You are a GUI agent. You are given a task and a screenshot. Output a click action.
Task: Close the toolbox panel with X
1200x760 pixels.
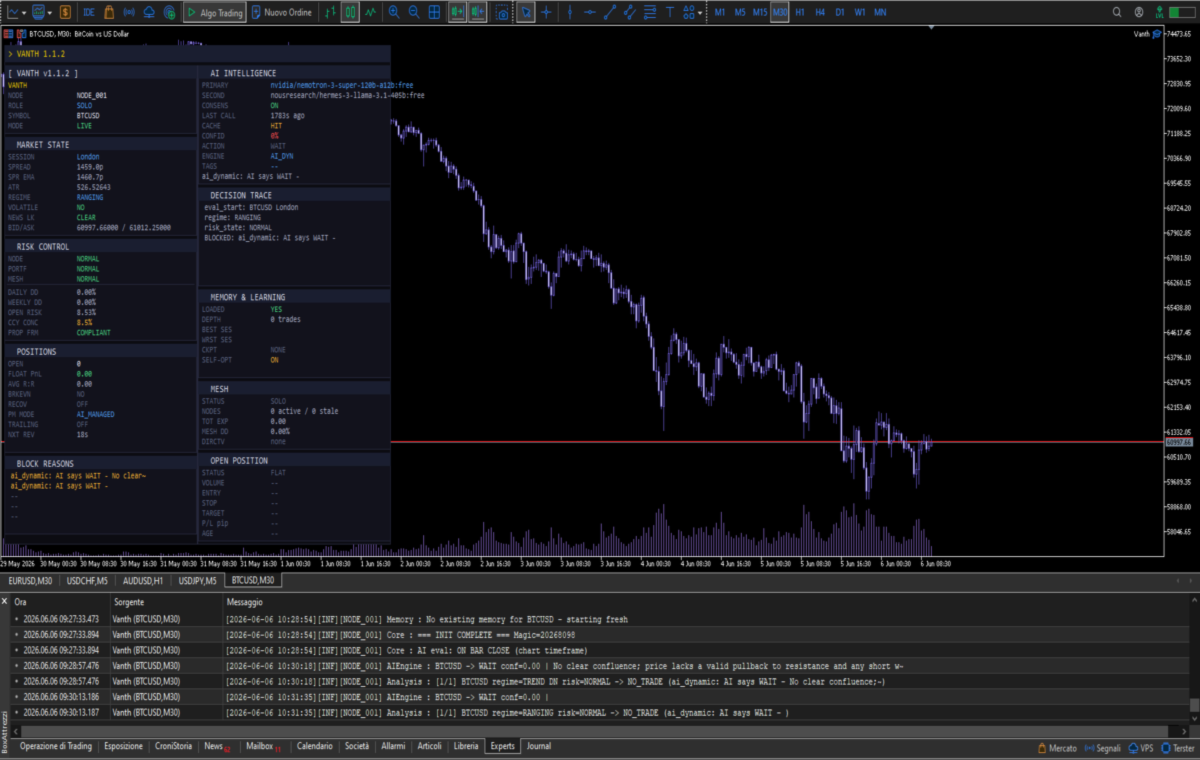click(4, 603)
